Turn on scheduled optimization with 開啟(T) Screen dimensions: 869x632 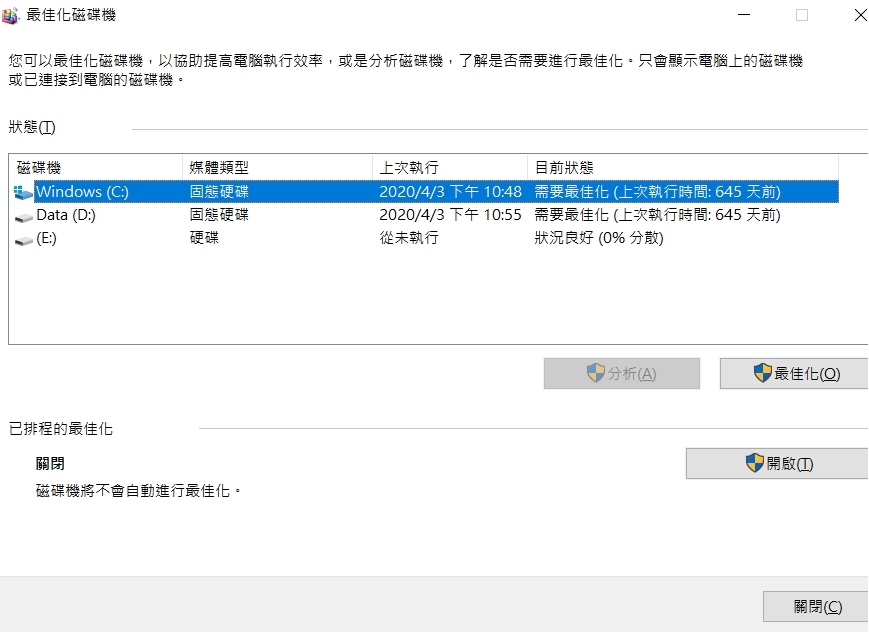pos(777,463)
